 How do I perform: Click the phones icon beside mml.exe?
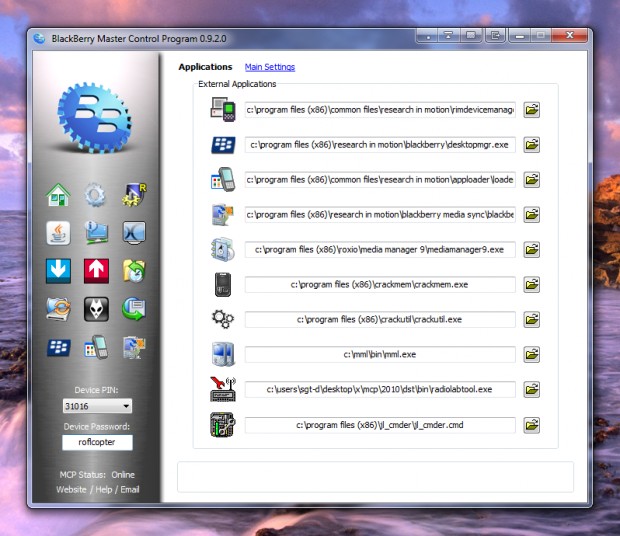click(x=223, y=354)
